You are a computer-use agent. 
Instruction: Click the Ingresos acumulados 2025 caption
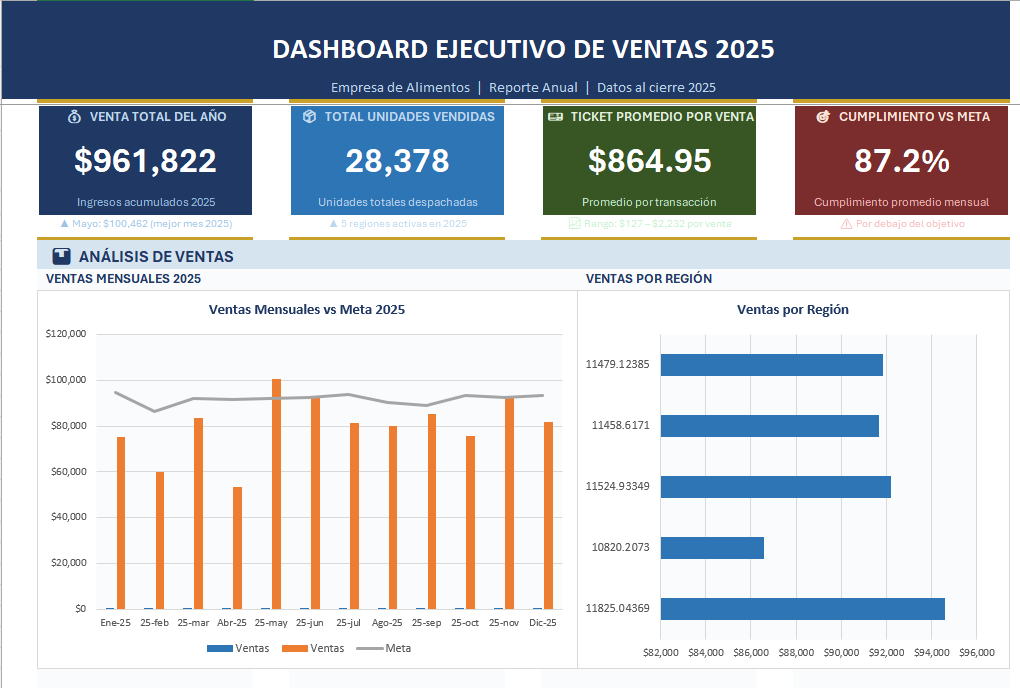point(146,202)
